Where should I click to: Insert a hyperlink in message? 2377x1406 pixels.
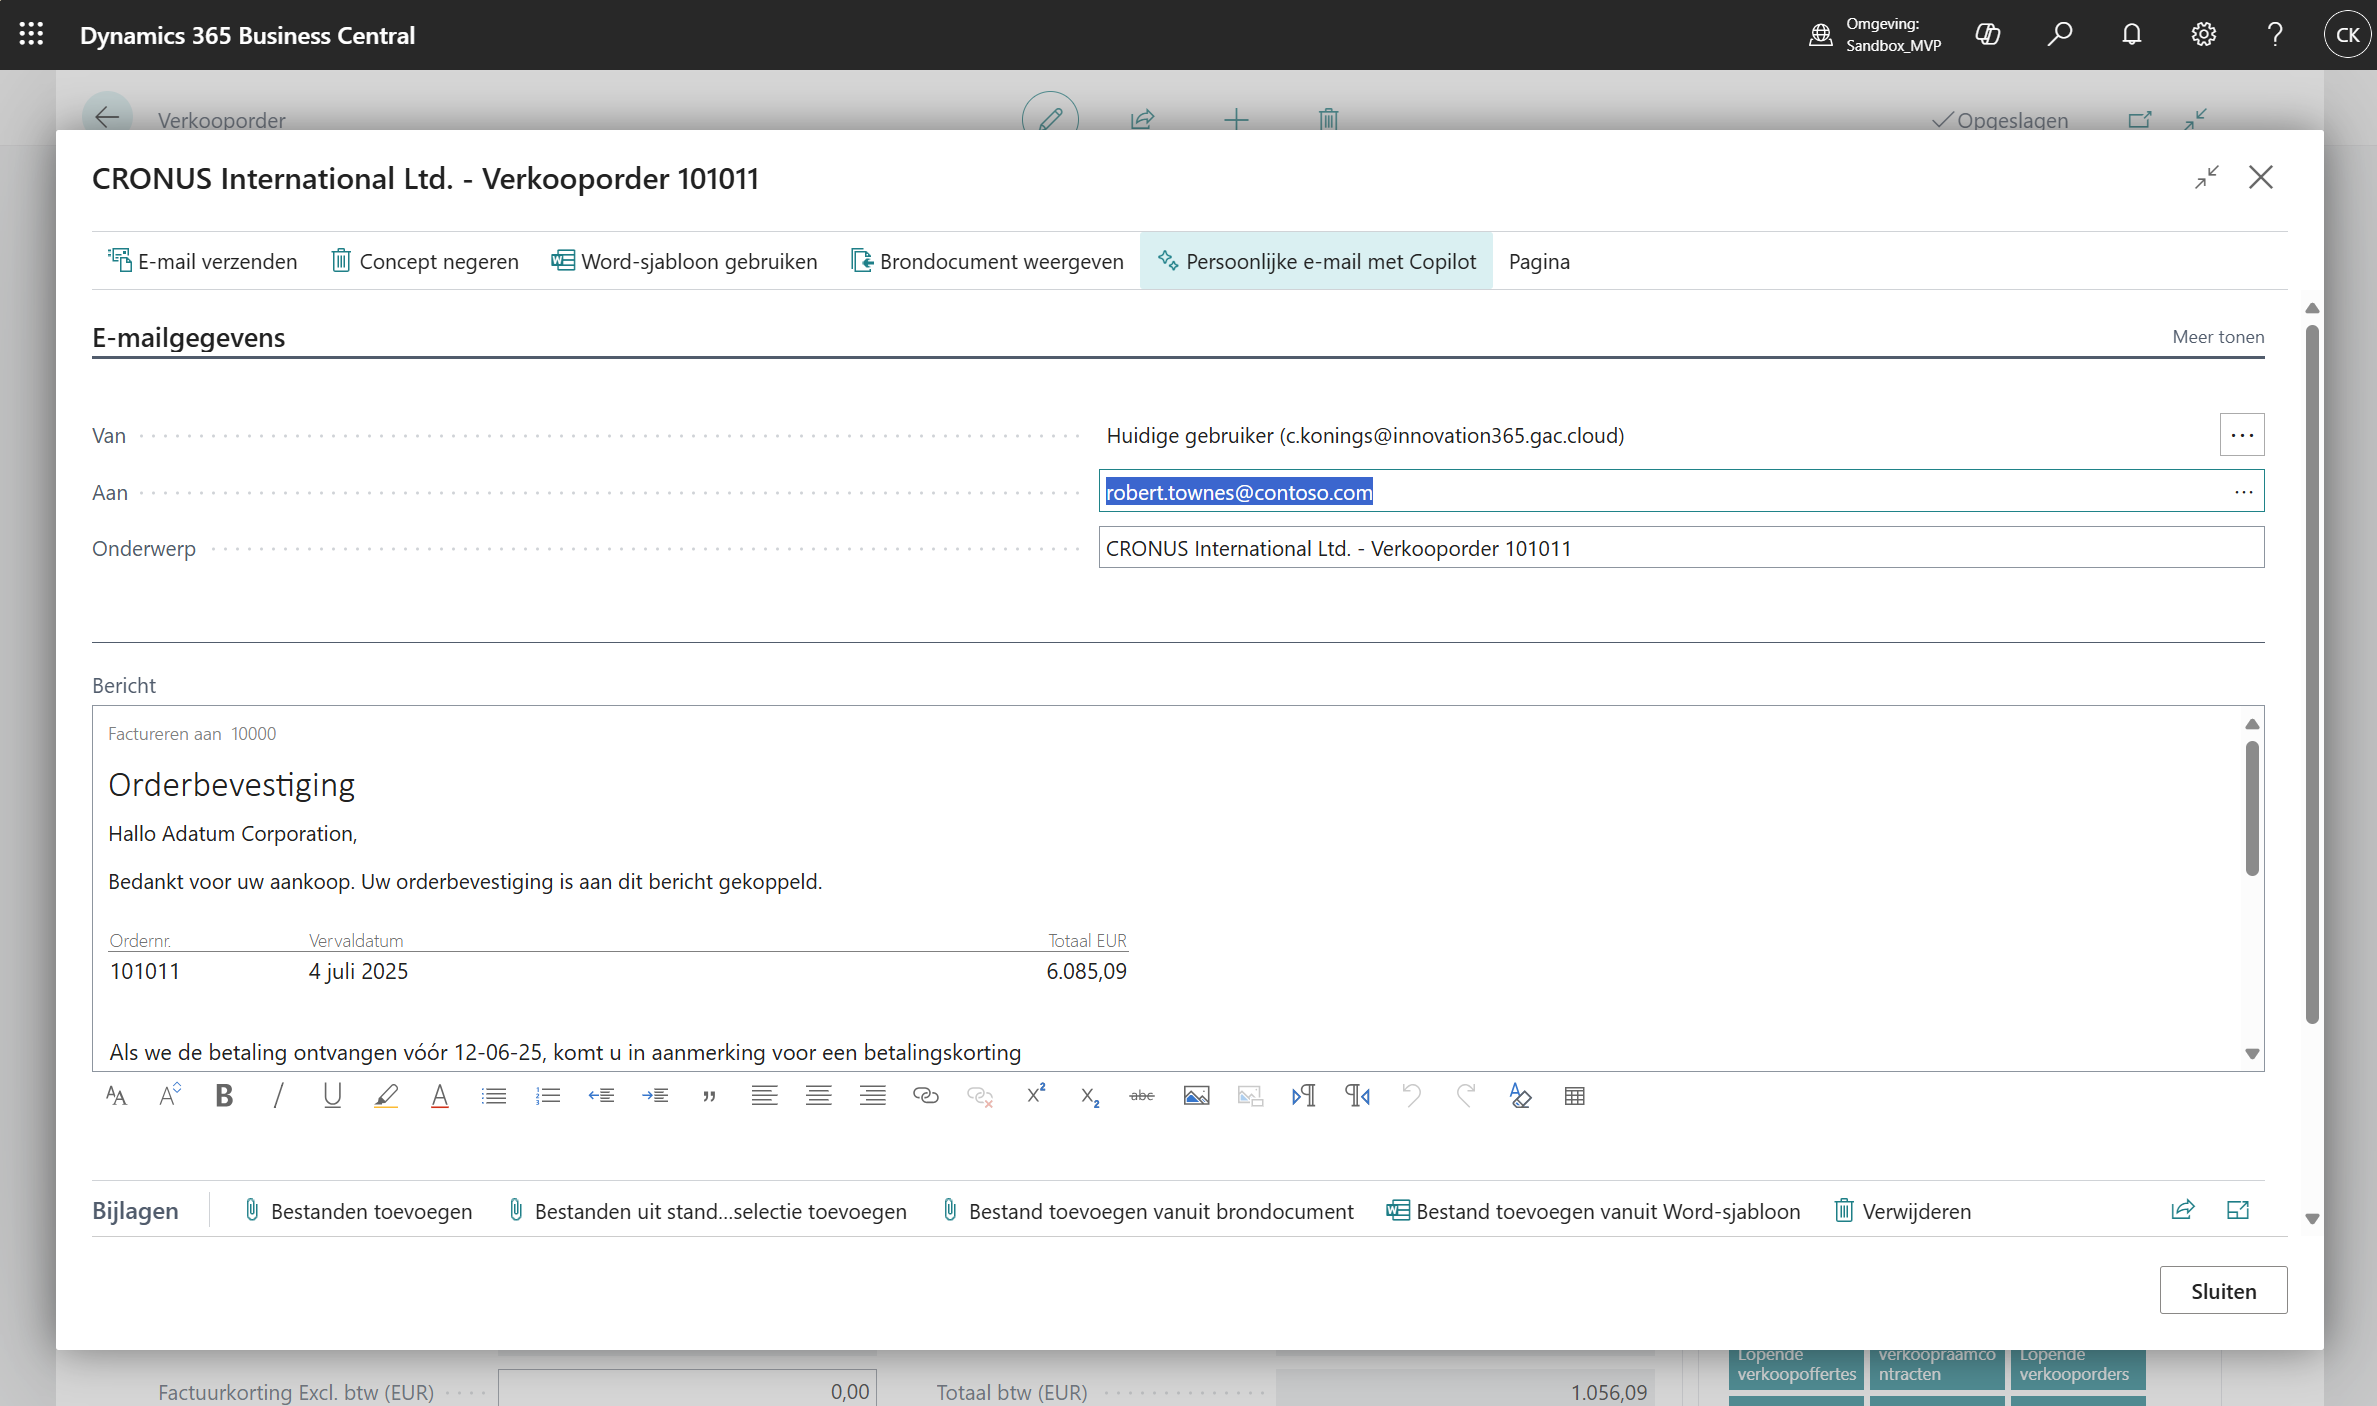[x=926, y=1096]
